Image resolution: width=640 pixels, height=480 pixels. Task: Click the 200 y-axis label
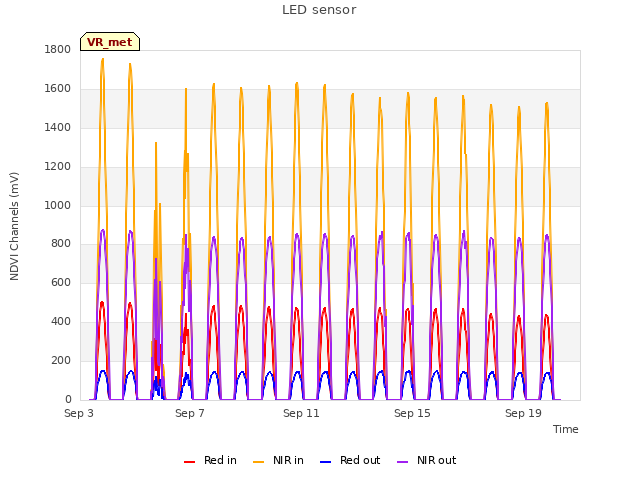pos(61,360)
